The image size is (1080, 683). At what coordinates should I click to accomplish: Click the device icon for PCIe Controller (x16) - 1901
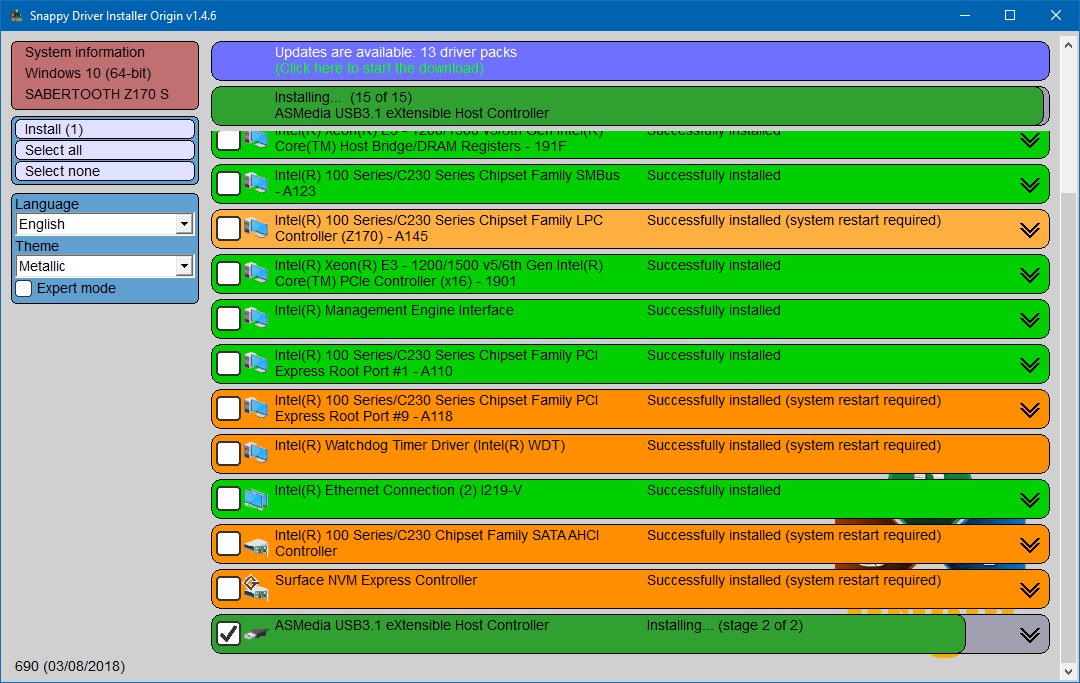click(x=256, y=273)
